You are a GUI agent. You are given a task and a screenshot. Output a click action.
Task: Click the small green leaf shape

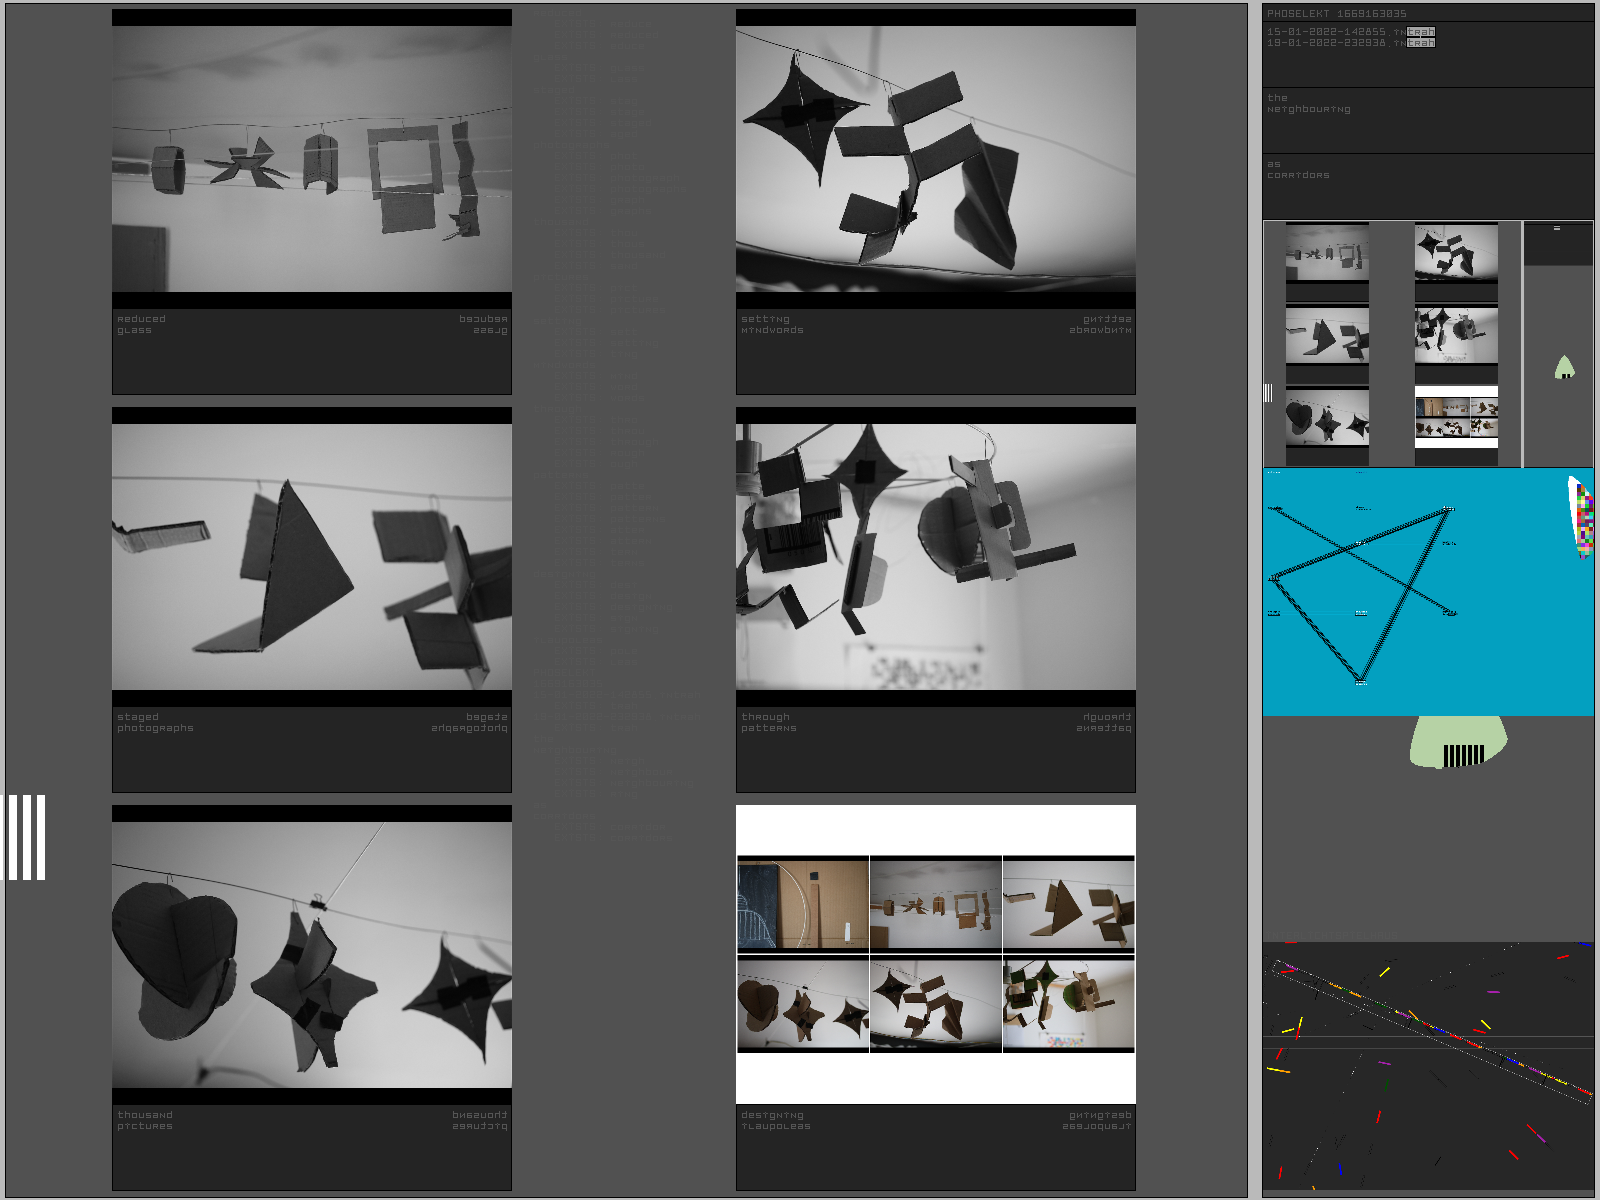click(1565, 368)
